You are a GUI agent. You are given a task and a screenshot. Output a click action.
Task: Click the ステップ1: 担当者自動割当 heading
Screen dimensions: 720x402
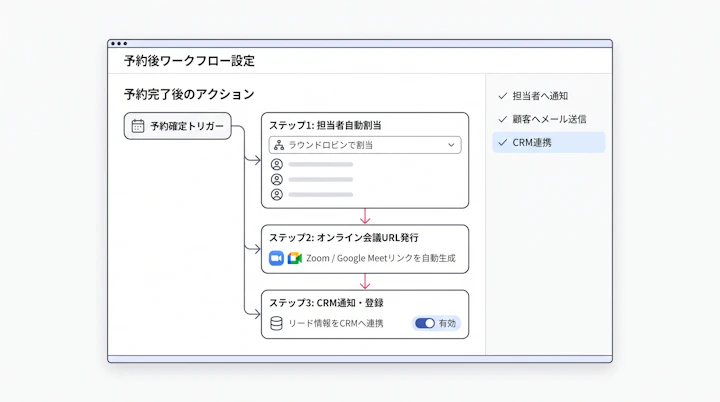tap(325, 125)
